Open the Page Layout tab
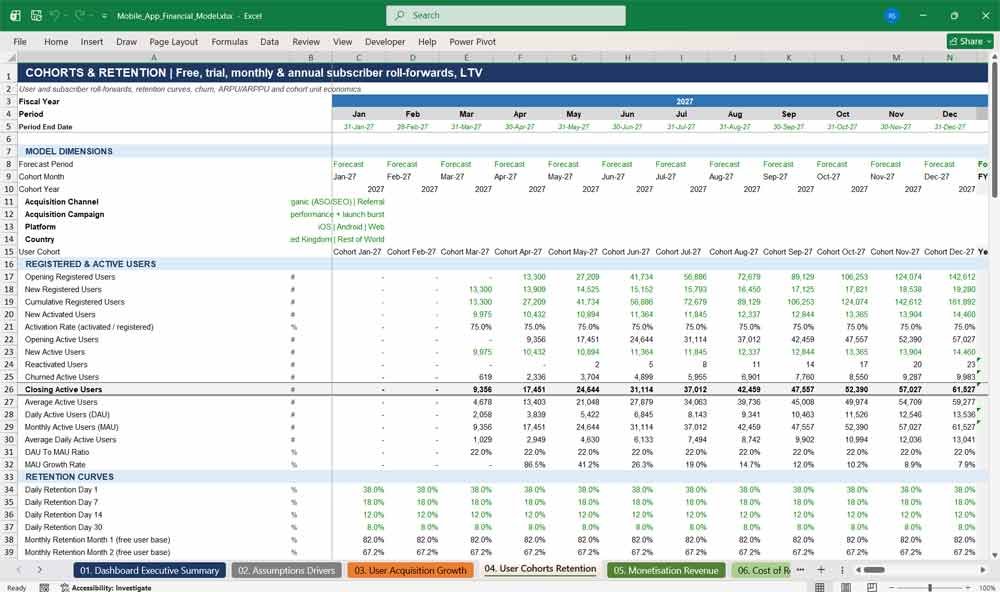The height and width of the screenshot is (592, 1000). pyautogui.click(x=173, y=41)
